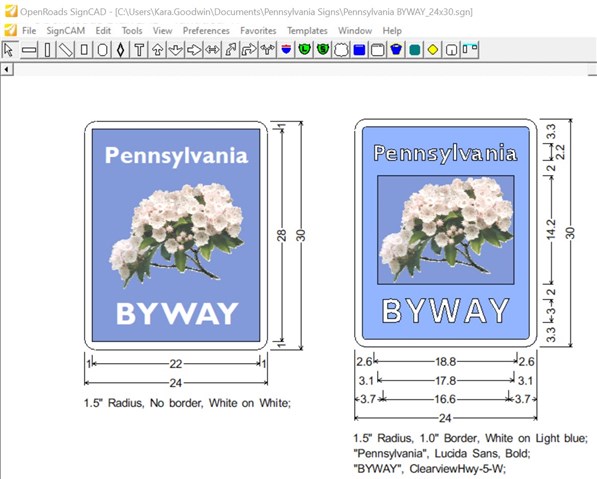
Task: Insert the Interstate shield symbol
Action: (286, 50)
